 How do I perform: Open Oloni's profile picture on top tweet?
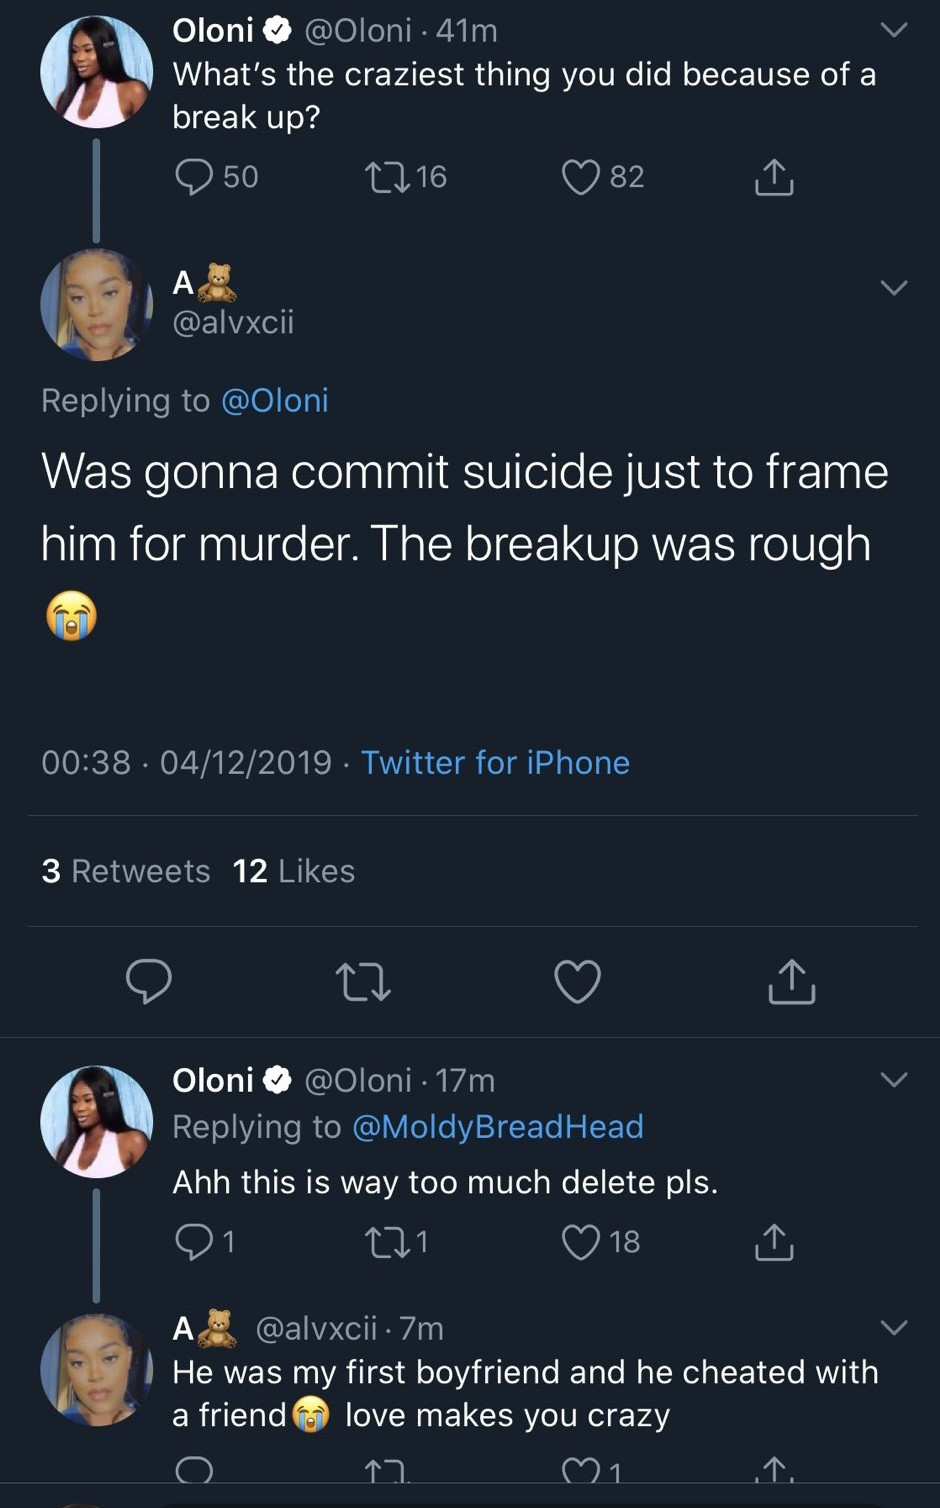point(96,72)
